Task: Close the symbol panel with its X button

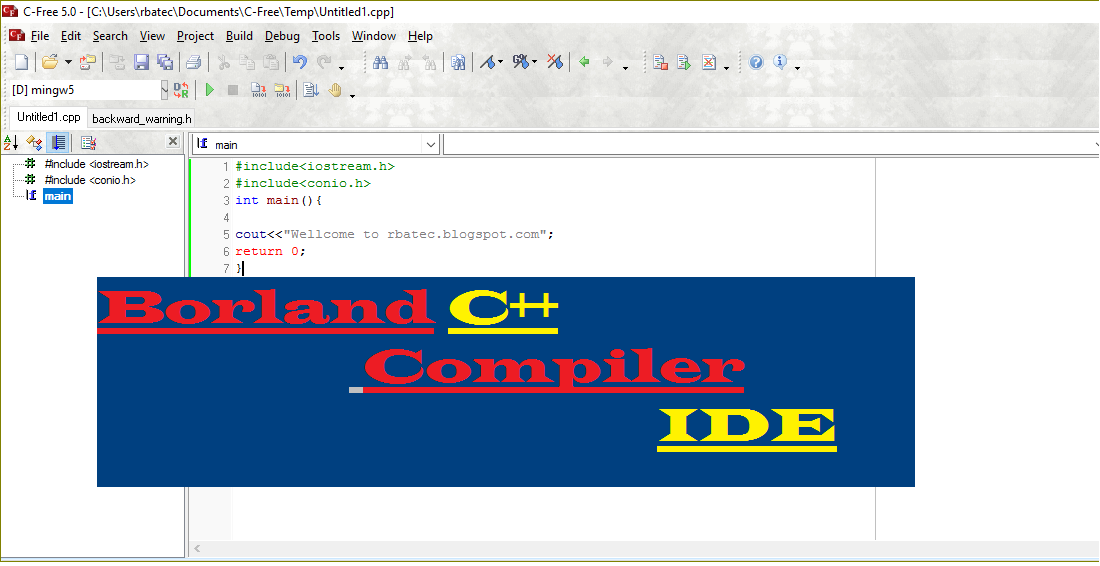Action: click(x=173, y=142)
